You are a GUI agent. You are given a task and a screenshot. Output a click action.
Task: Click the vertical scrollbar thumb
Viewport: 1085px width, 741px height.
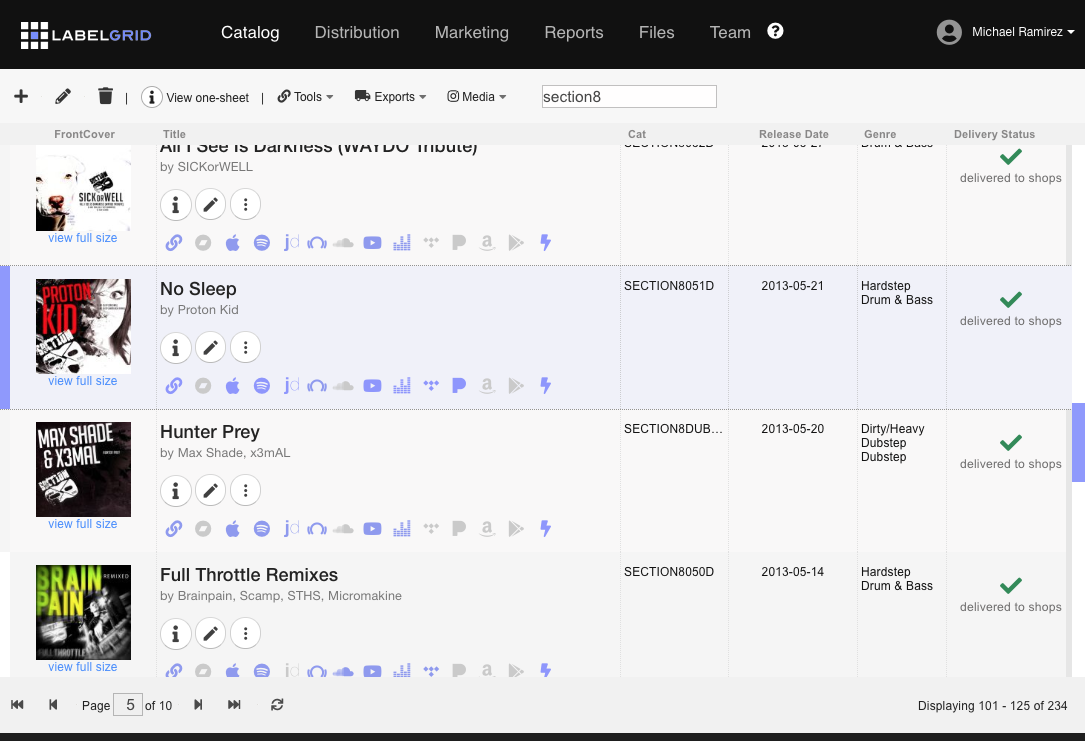coord(1078,443)
